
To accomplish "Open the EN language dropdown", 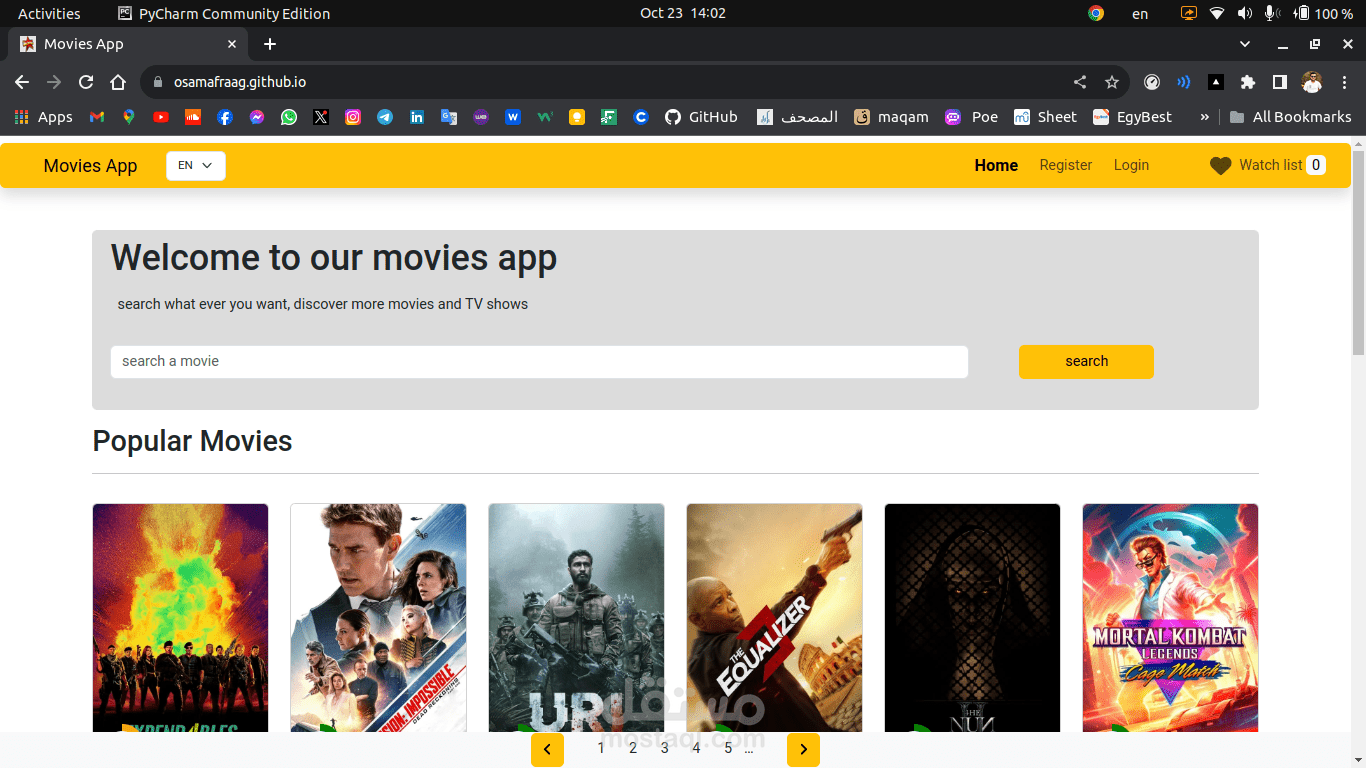I will click(x=196, y=166).
